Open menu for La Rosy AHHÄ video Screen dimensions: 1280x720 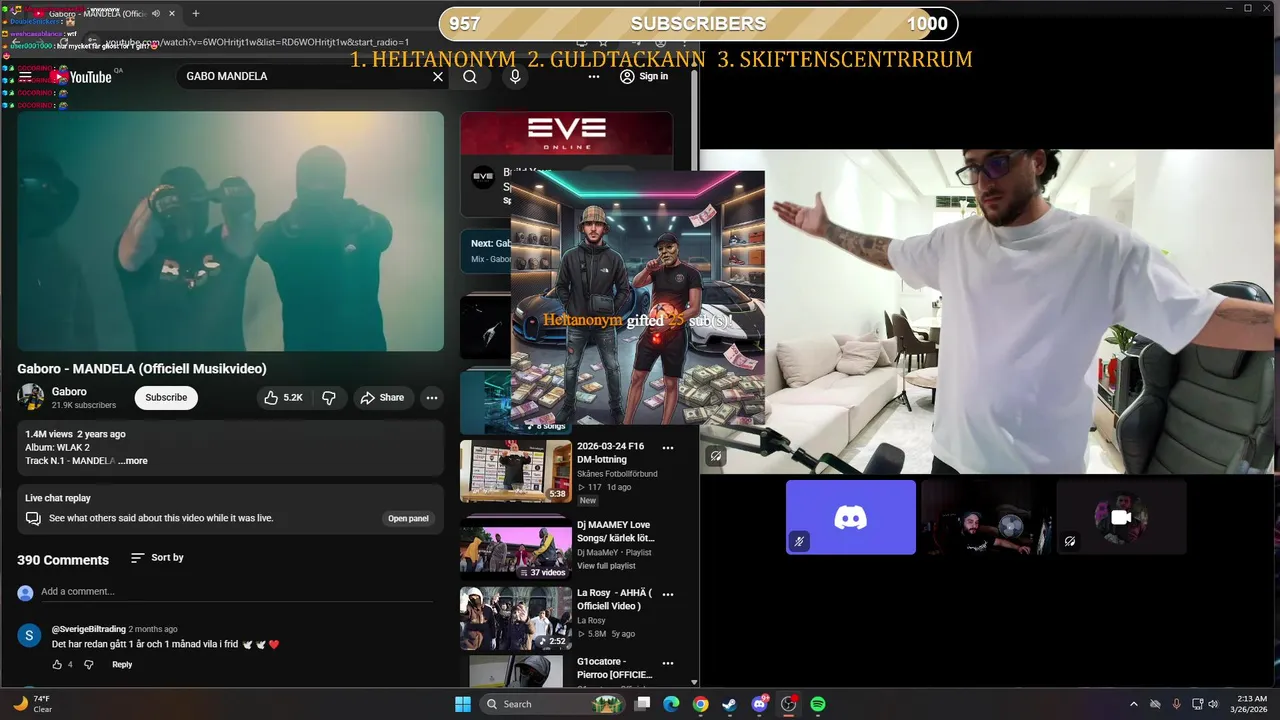668,594
